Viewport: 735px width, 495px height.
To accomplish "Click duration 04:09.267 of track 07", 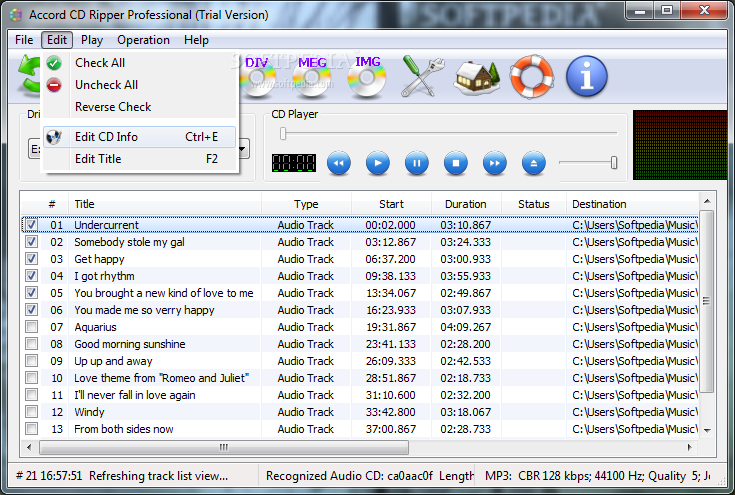I will (x=465, y=327).
